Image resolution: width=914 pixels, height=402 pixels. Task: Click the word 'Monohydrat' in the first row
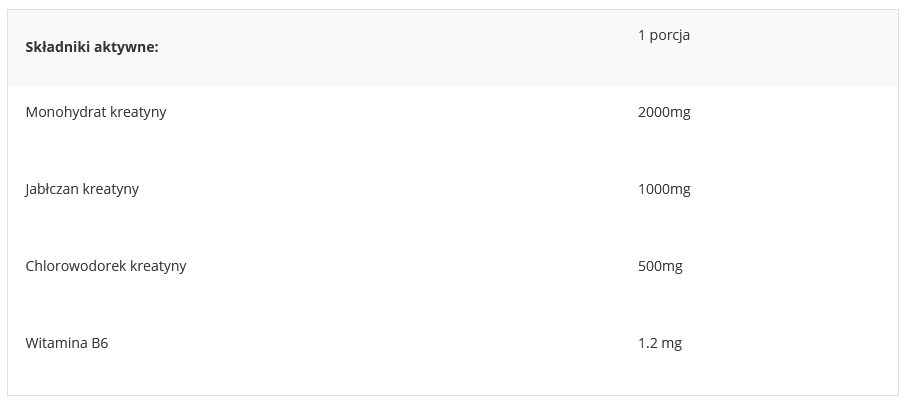coord(64,112)
